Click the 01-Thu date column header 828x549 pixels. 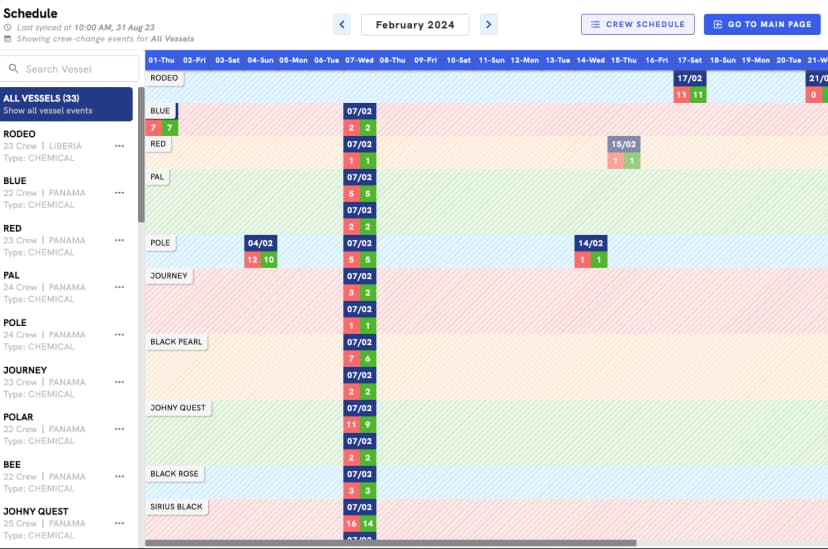click(x=161, y=60)
